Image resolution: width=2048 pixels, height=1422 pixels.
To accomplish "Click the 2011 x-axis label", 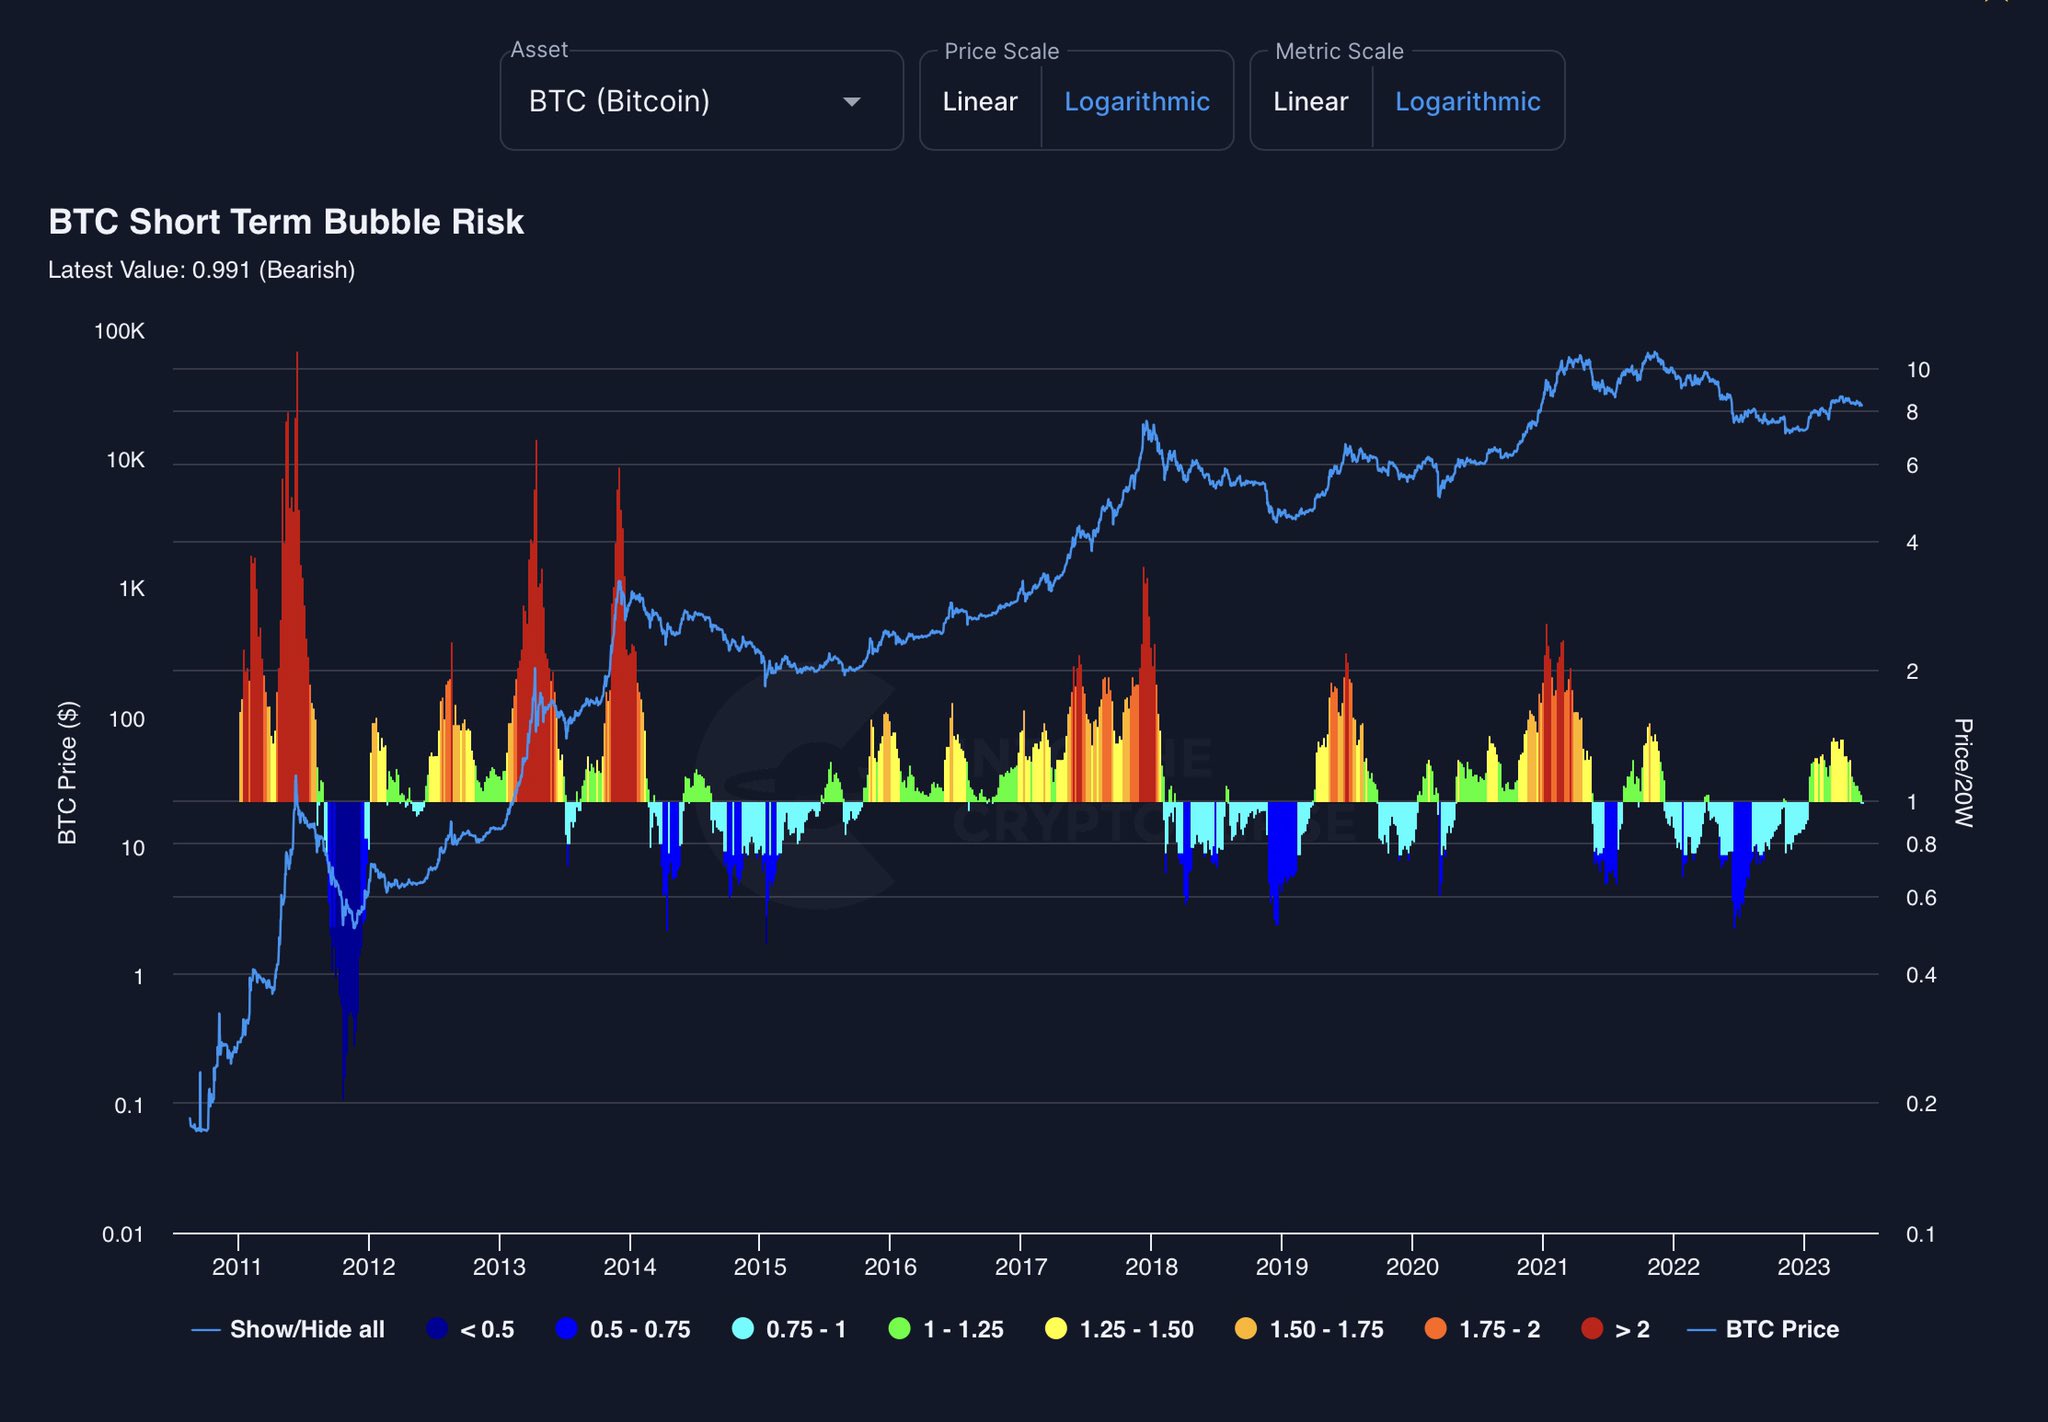I will (237, 1267).
